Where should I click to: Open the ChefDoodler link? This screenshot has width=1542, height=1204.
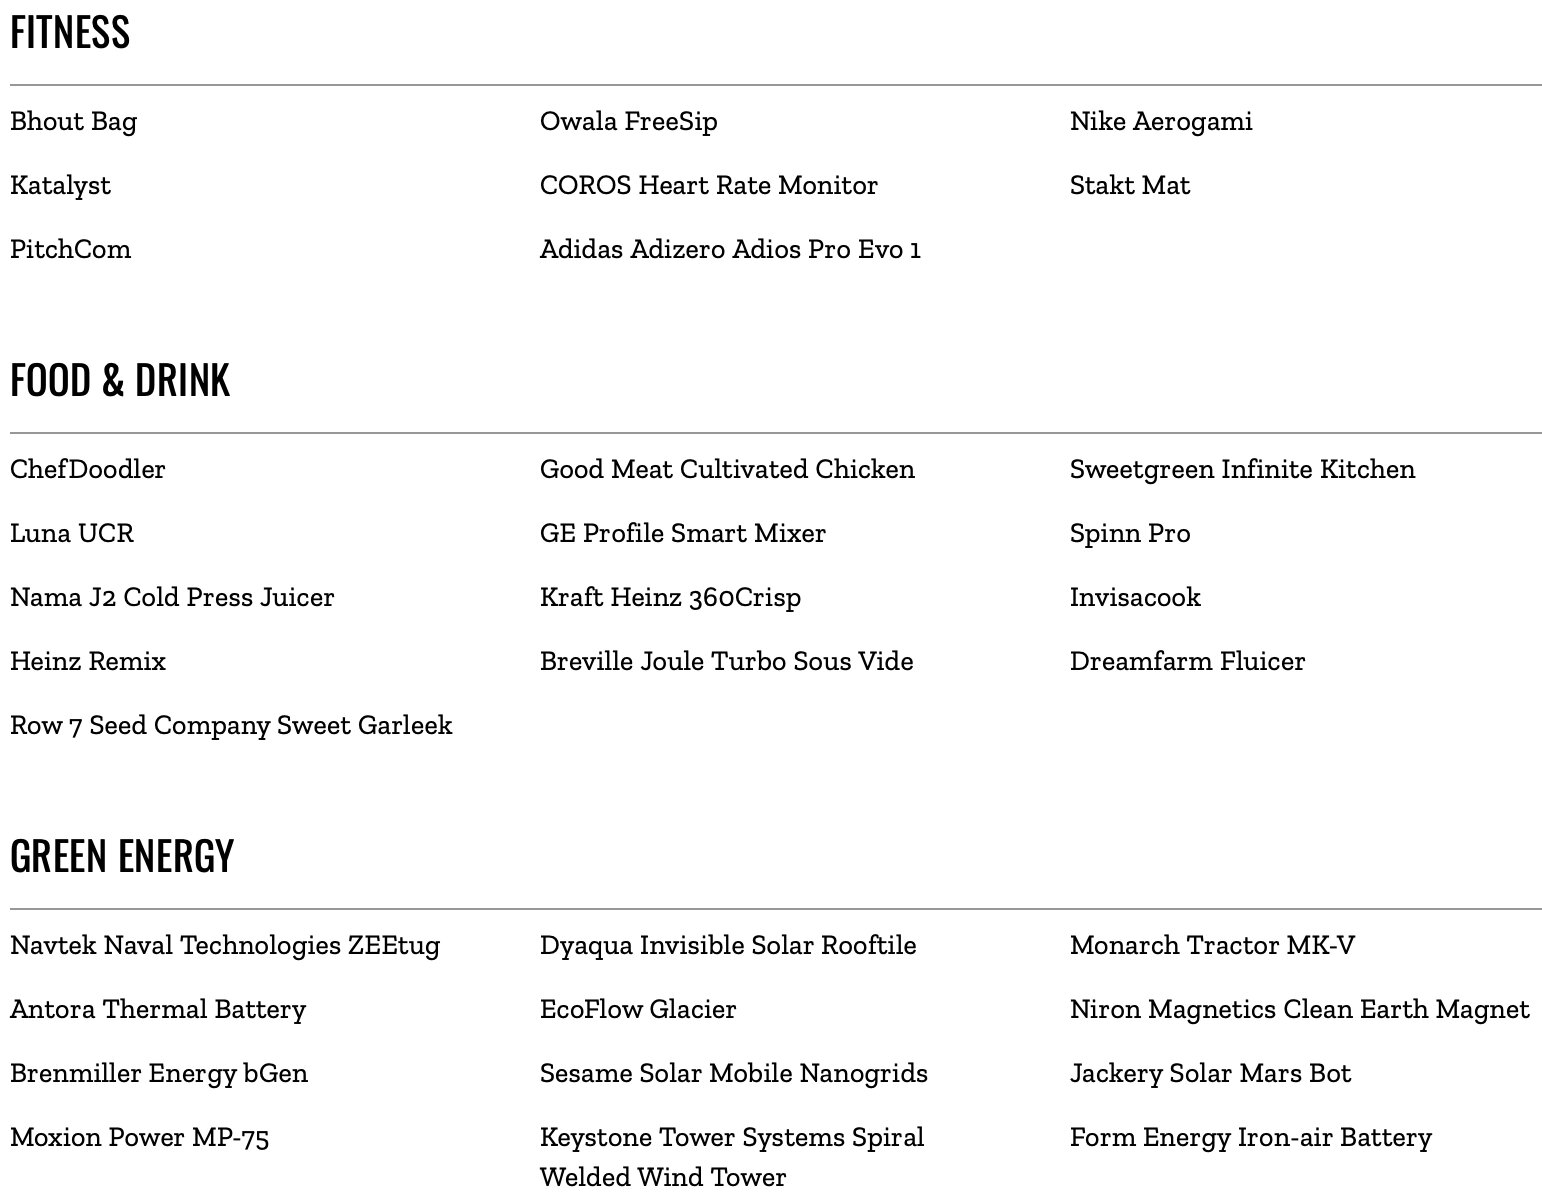coord(88,470)
